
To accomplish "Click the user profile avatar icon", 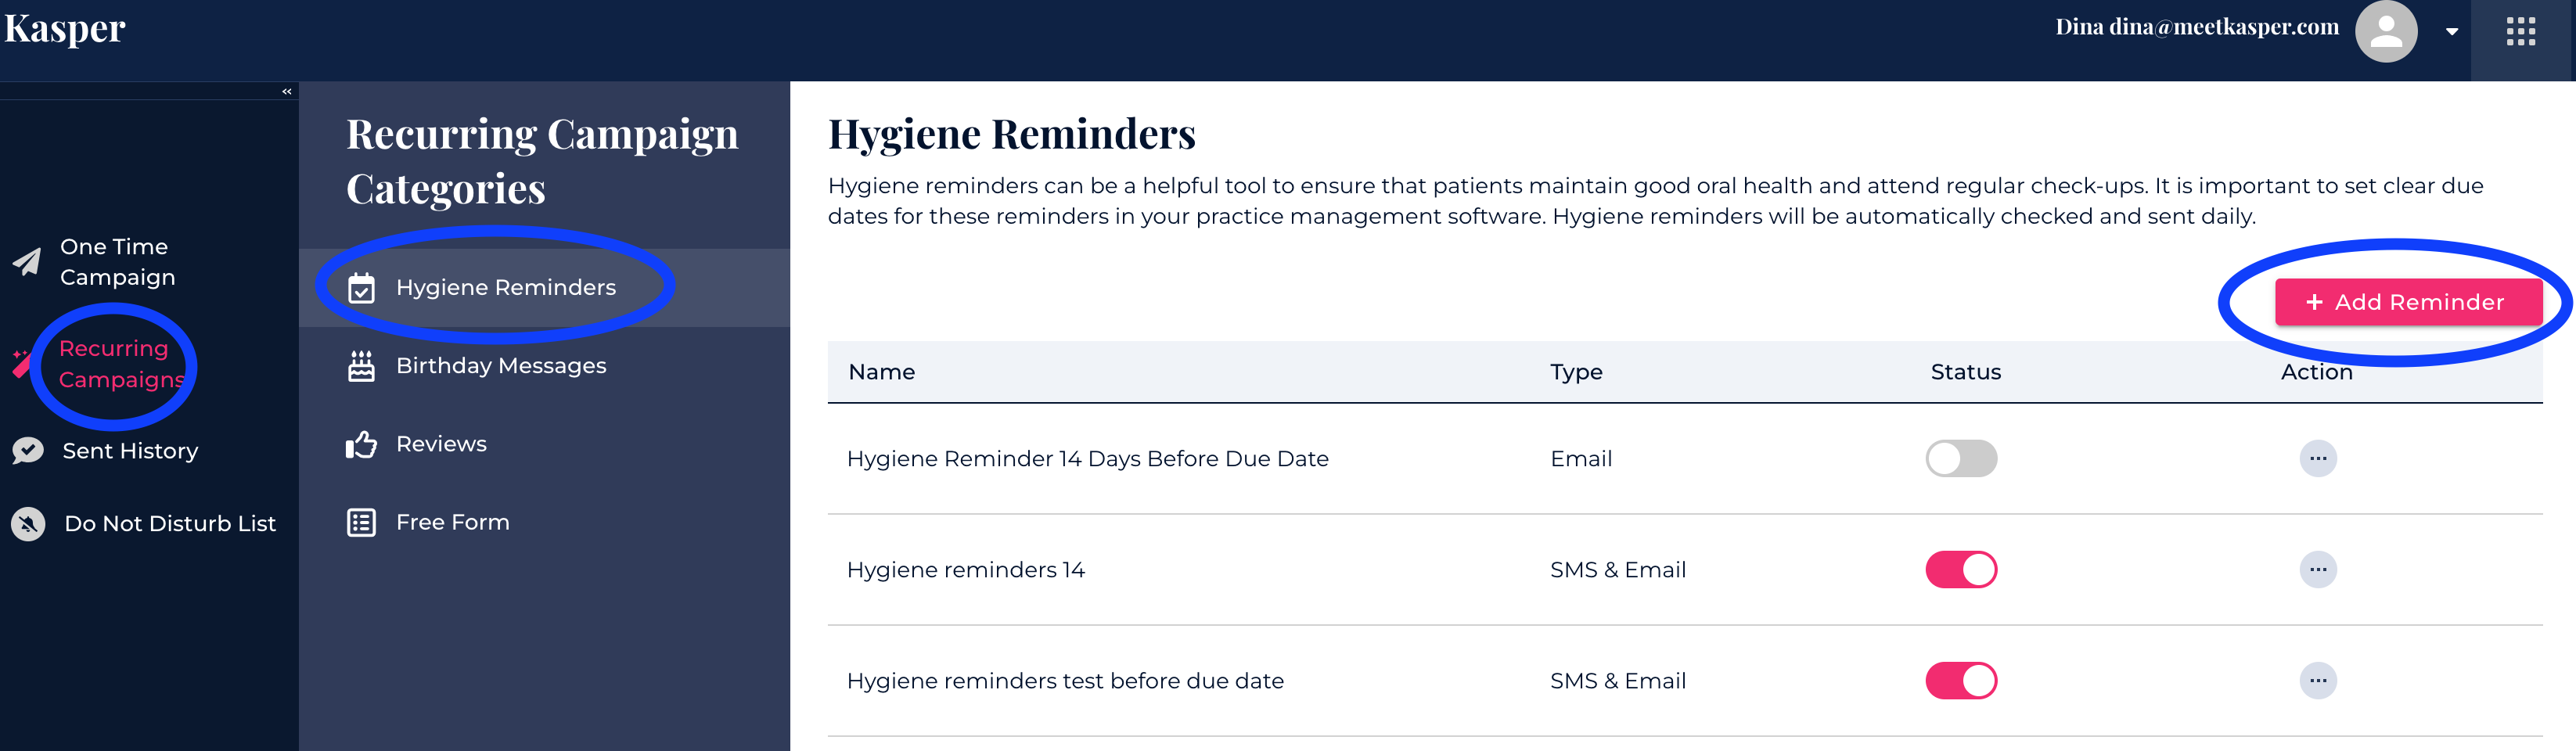I will 2385,31.
